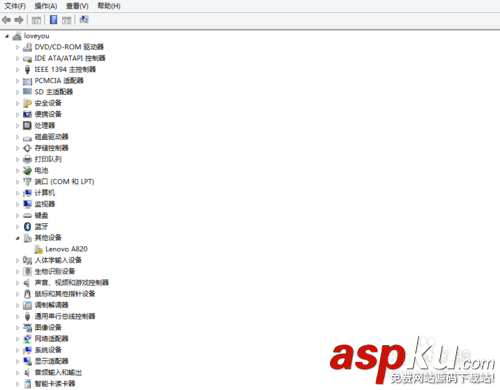Click the 网络适配器 network icon
The image size is (500, 390).
click(27, 339)
